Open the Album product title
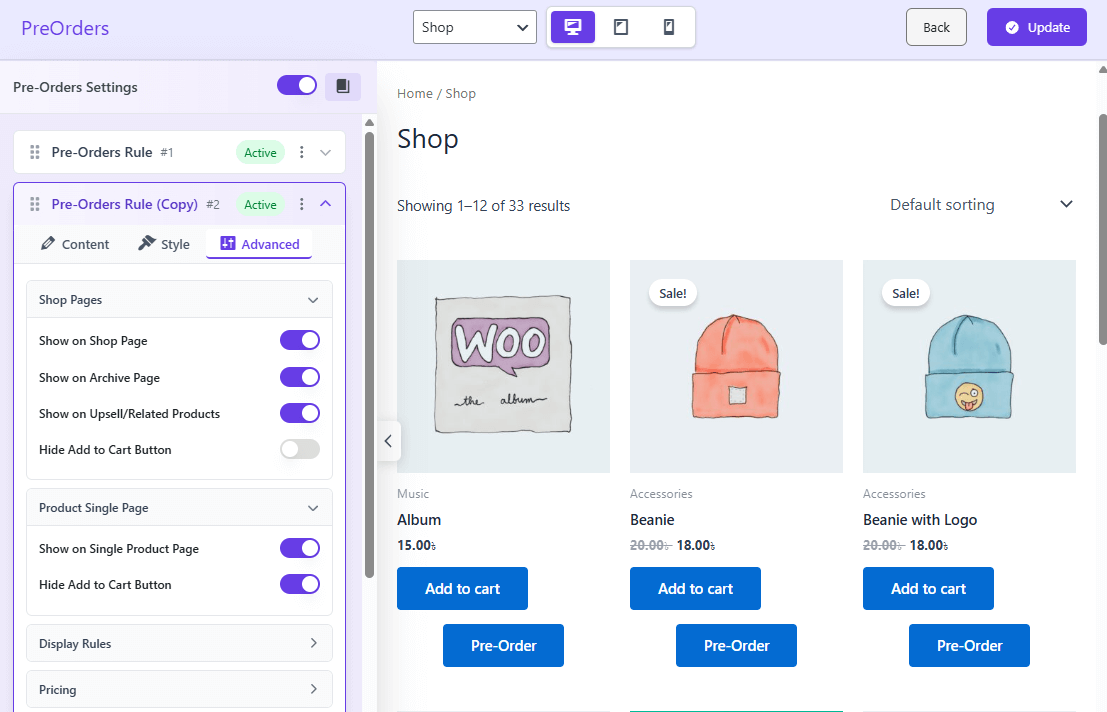The image size is (1107, 712). coord(419,520)
